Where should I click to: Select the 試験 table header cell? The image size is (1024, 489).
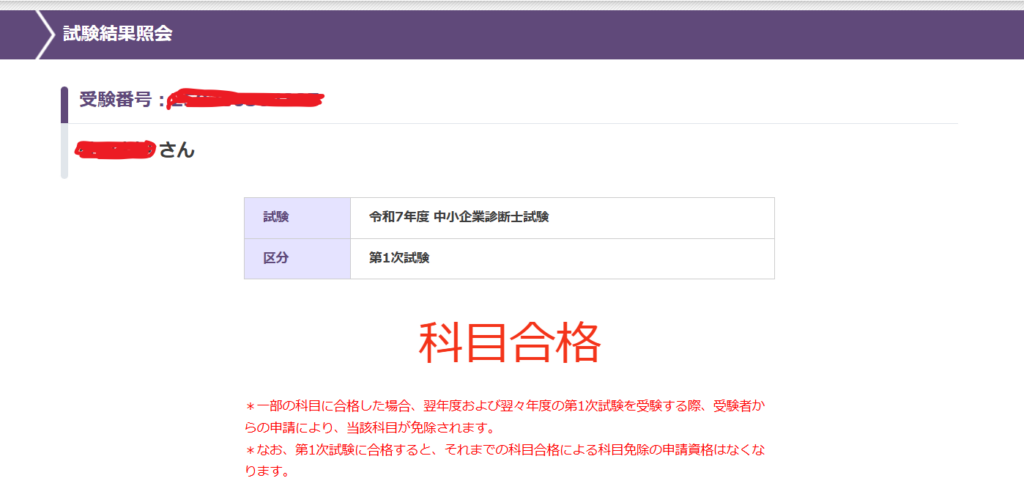(x=296, y=217)
